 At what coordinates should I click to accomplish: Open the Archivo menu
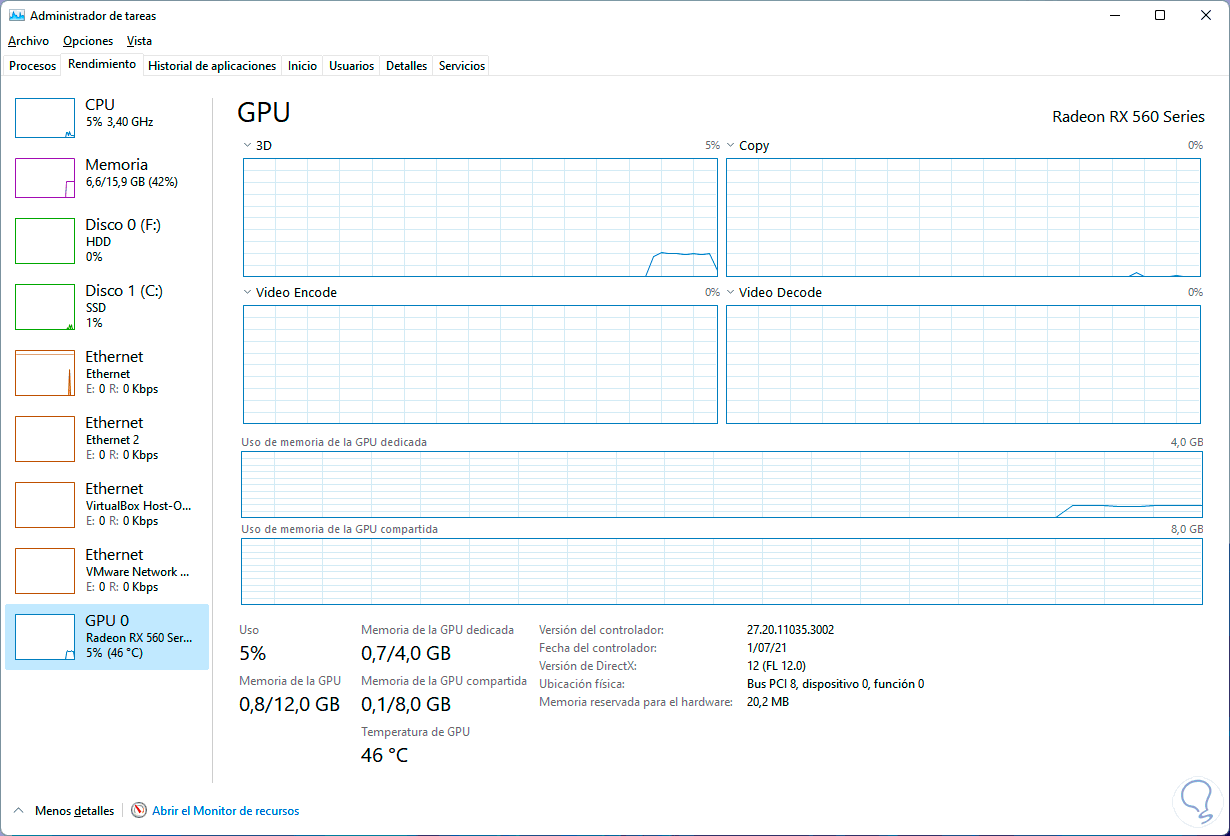[x=28, y=41]
